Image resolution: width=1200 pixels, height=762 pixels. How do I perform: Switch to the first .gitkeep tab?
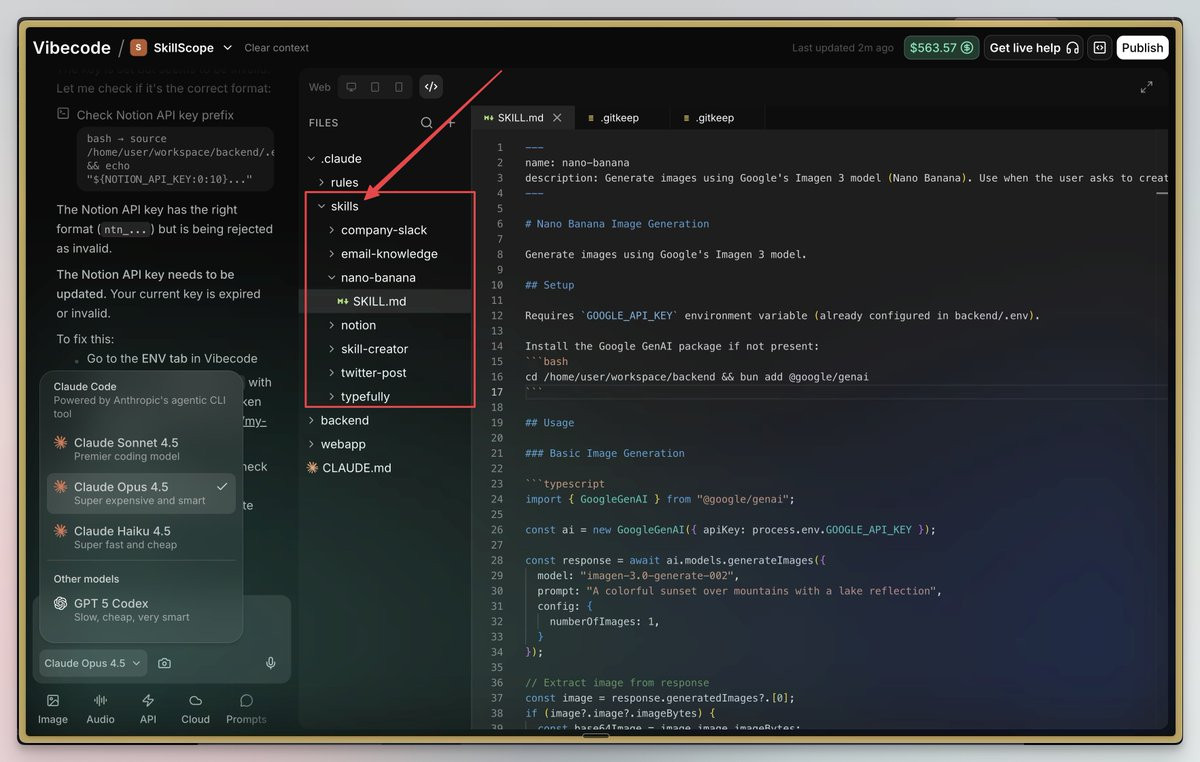pyautogui.click(x=617, y=118)
